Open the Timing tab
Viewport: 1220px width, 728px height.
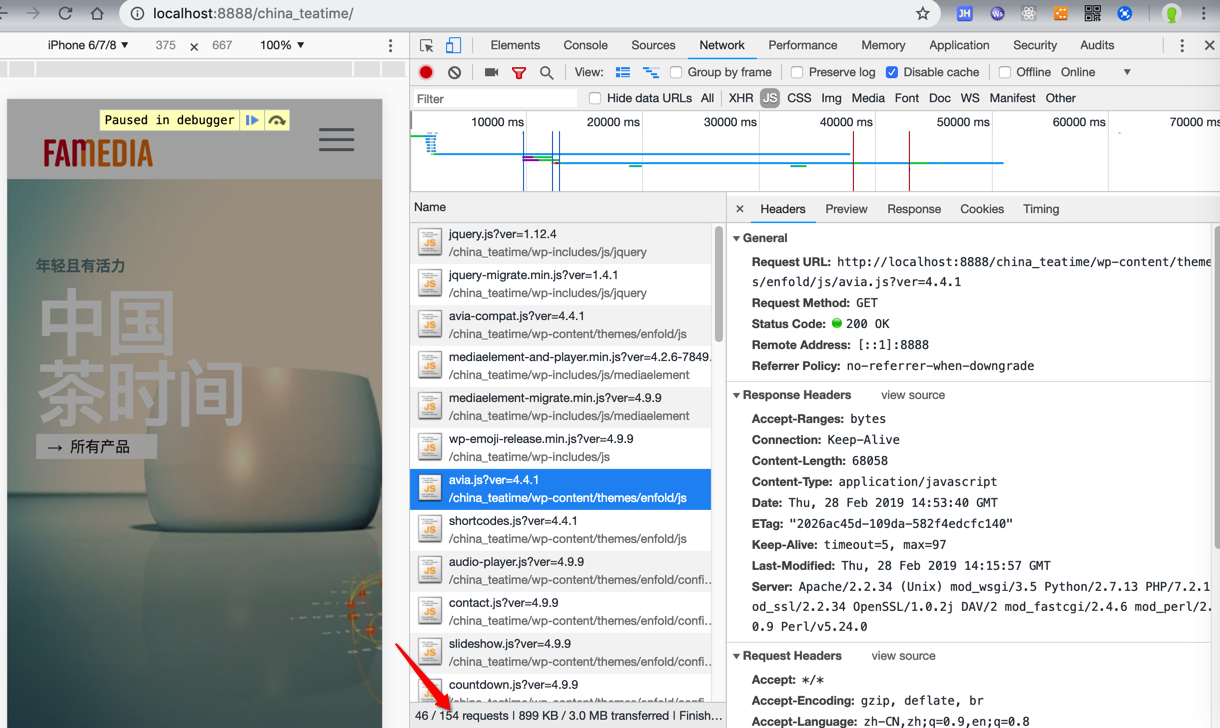tap(1041, 209)
